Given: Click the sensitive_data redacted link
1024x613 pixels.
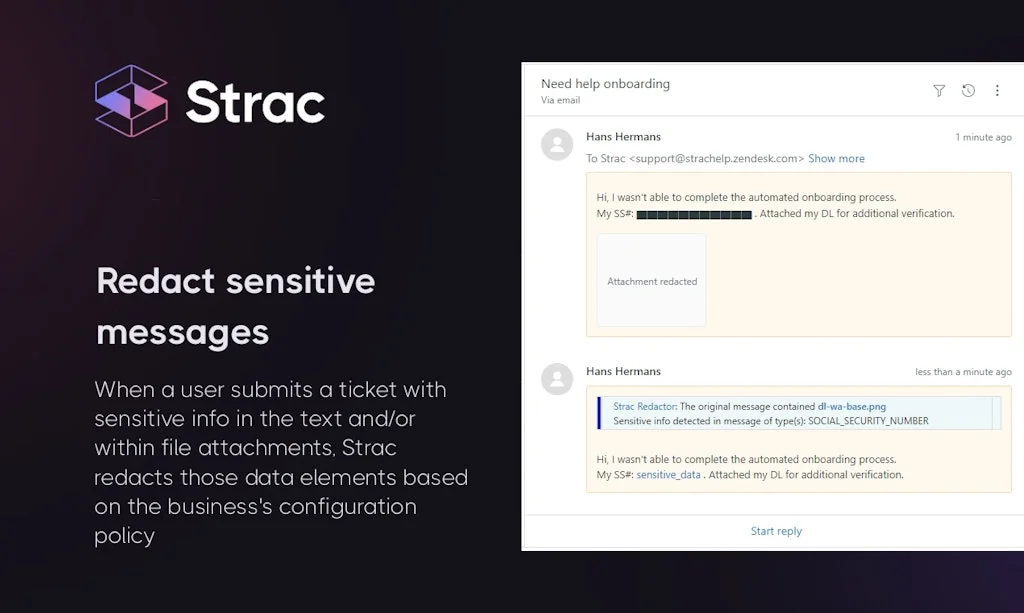Looking at the screenshot, I should [669, 474].
